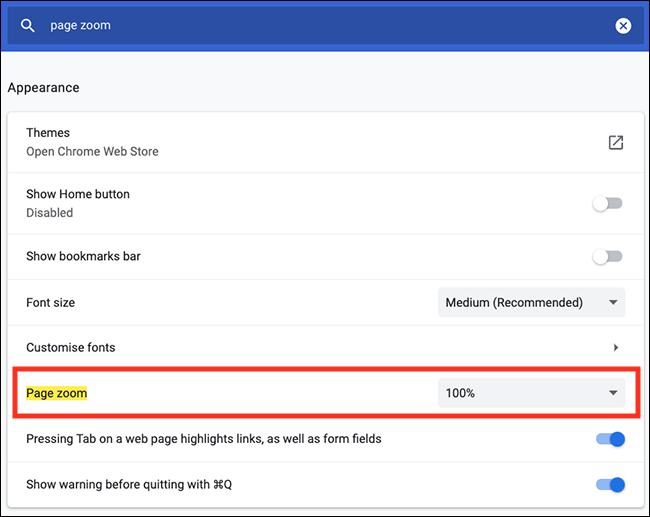
Task: Click the Show Home button label
Action: (78, 194)
